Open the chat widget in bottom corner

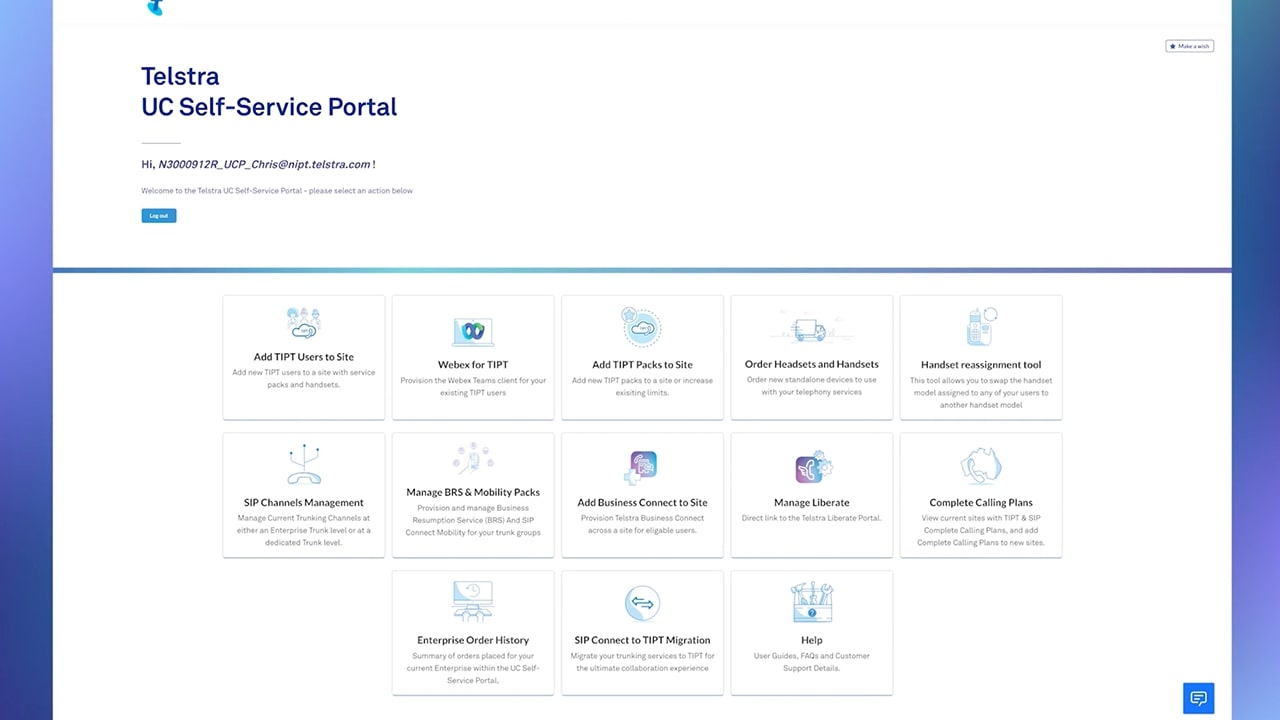(x=1198, y=698)
